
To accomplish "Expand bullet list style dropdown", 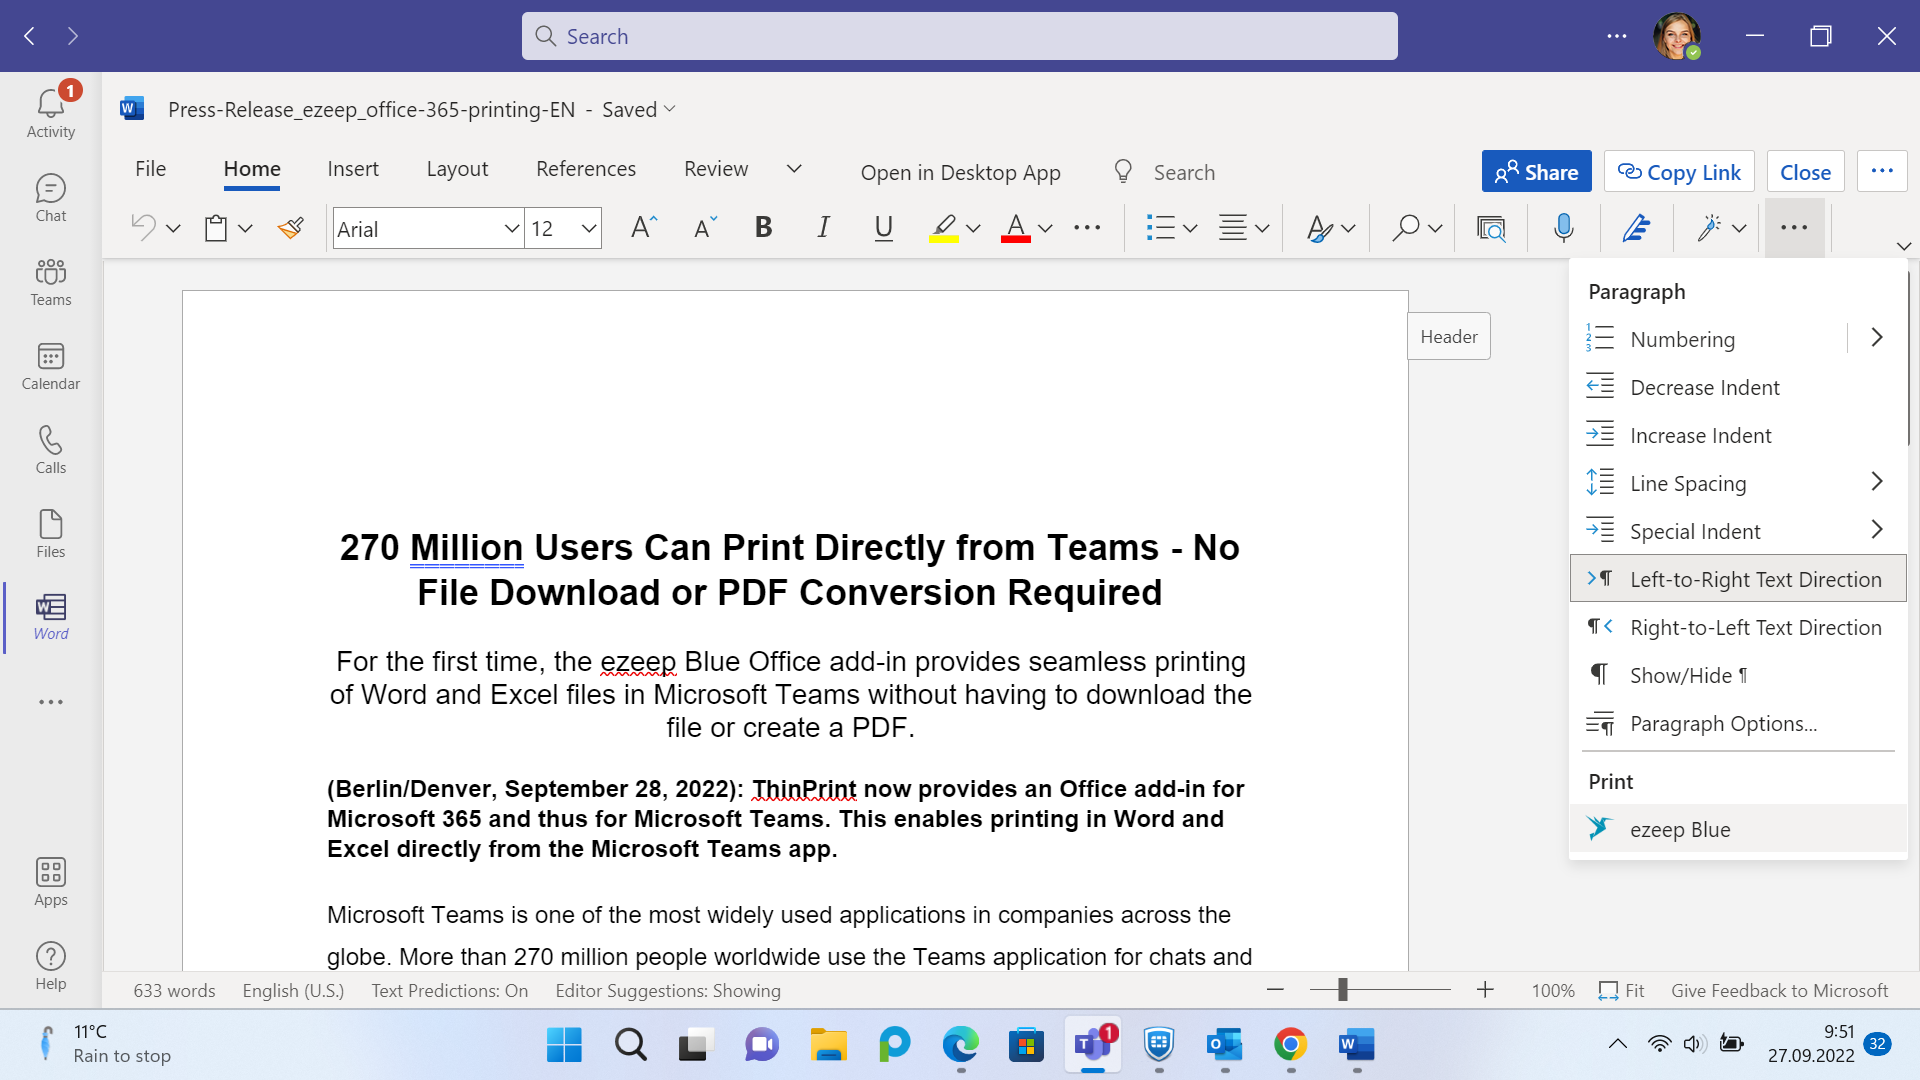I will (x=1190, y=229).
